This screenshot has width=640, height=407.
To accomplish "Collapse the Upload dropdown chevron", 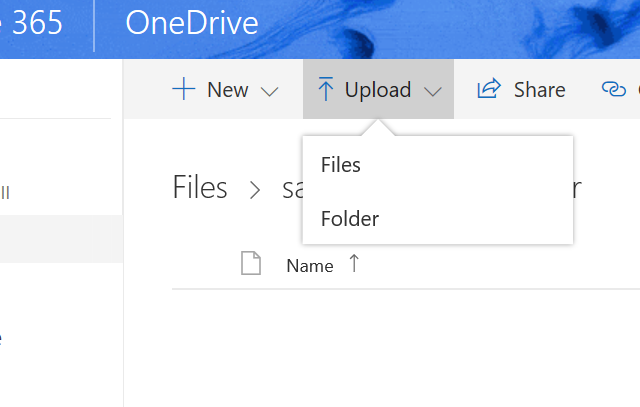I will (432, 91).
